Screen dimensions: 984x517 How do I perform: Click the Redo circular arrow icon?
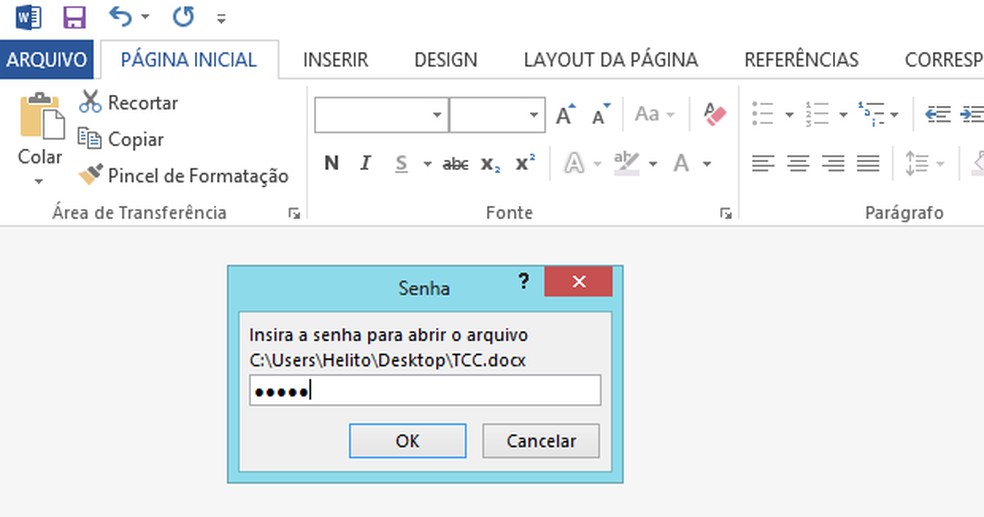(x=183, y=17)
